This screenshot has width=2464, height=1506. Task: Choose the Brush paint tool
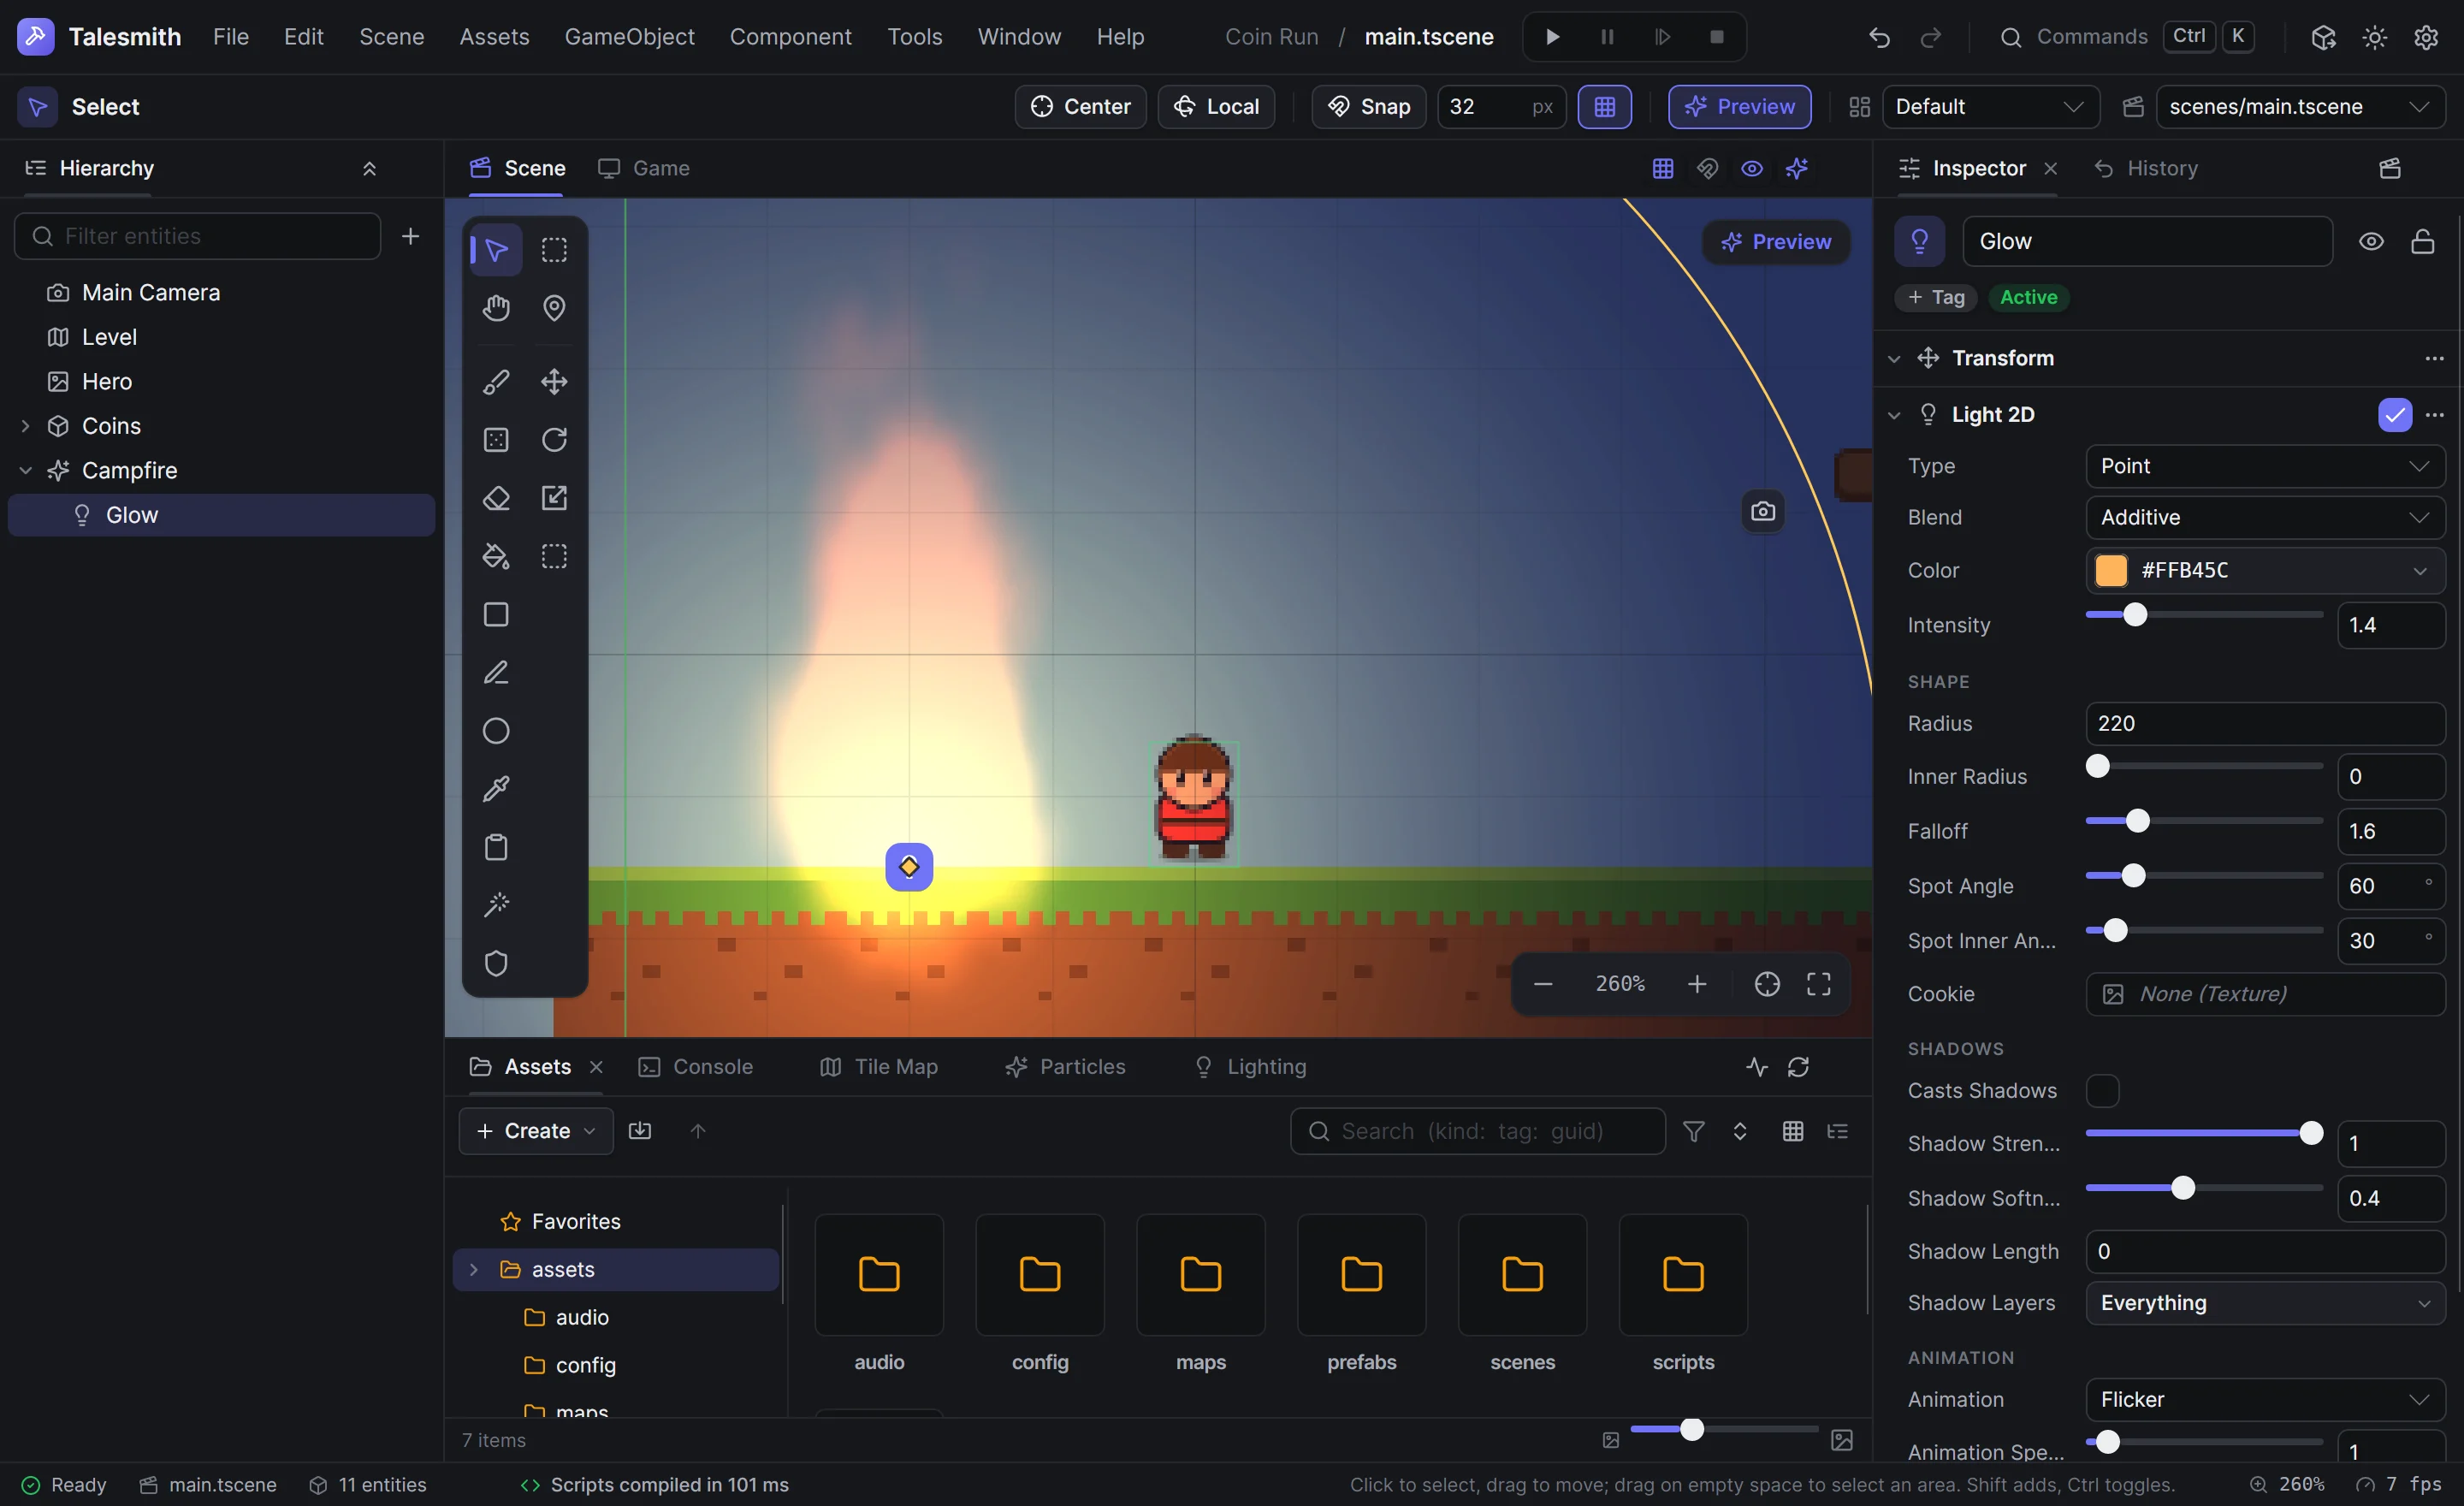pos(496,382)
